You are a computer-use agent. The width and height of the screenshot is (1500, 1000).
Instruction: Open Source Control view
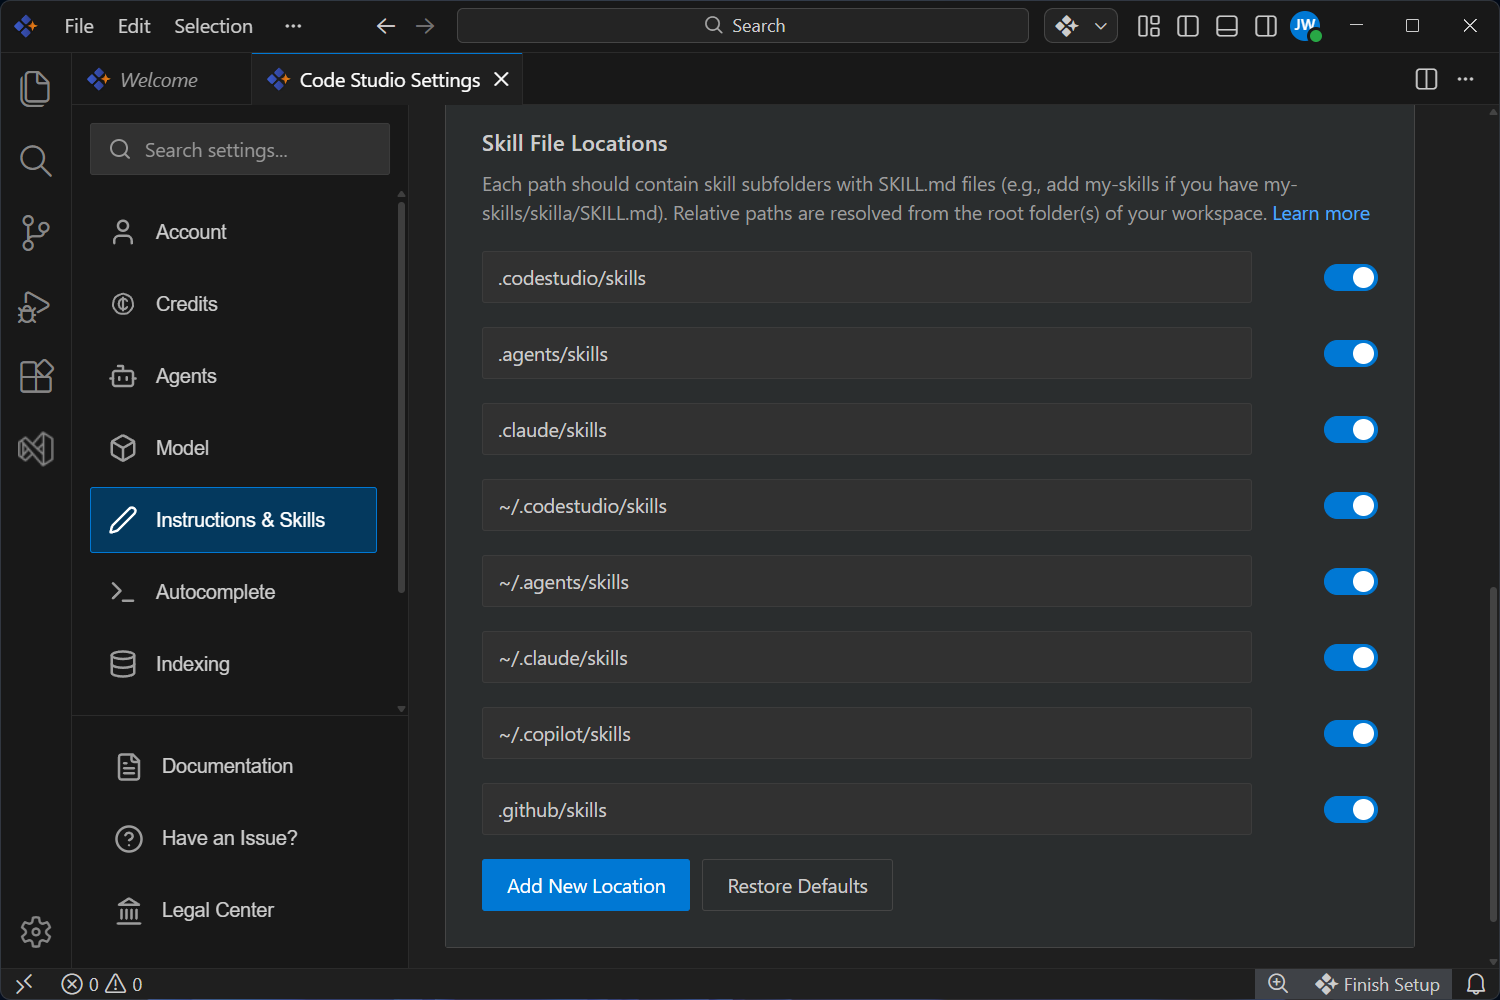[x=36, y=232]
